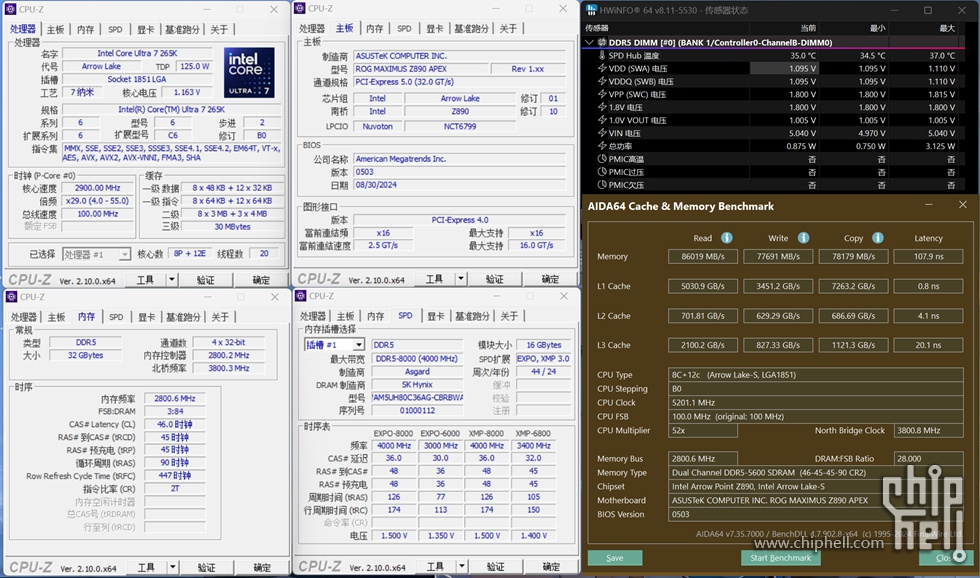980x578 pixels.
Task: Click the lightning icon on the VIN 电压 row
Action: [602, 133]
